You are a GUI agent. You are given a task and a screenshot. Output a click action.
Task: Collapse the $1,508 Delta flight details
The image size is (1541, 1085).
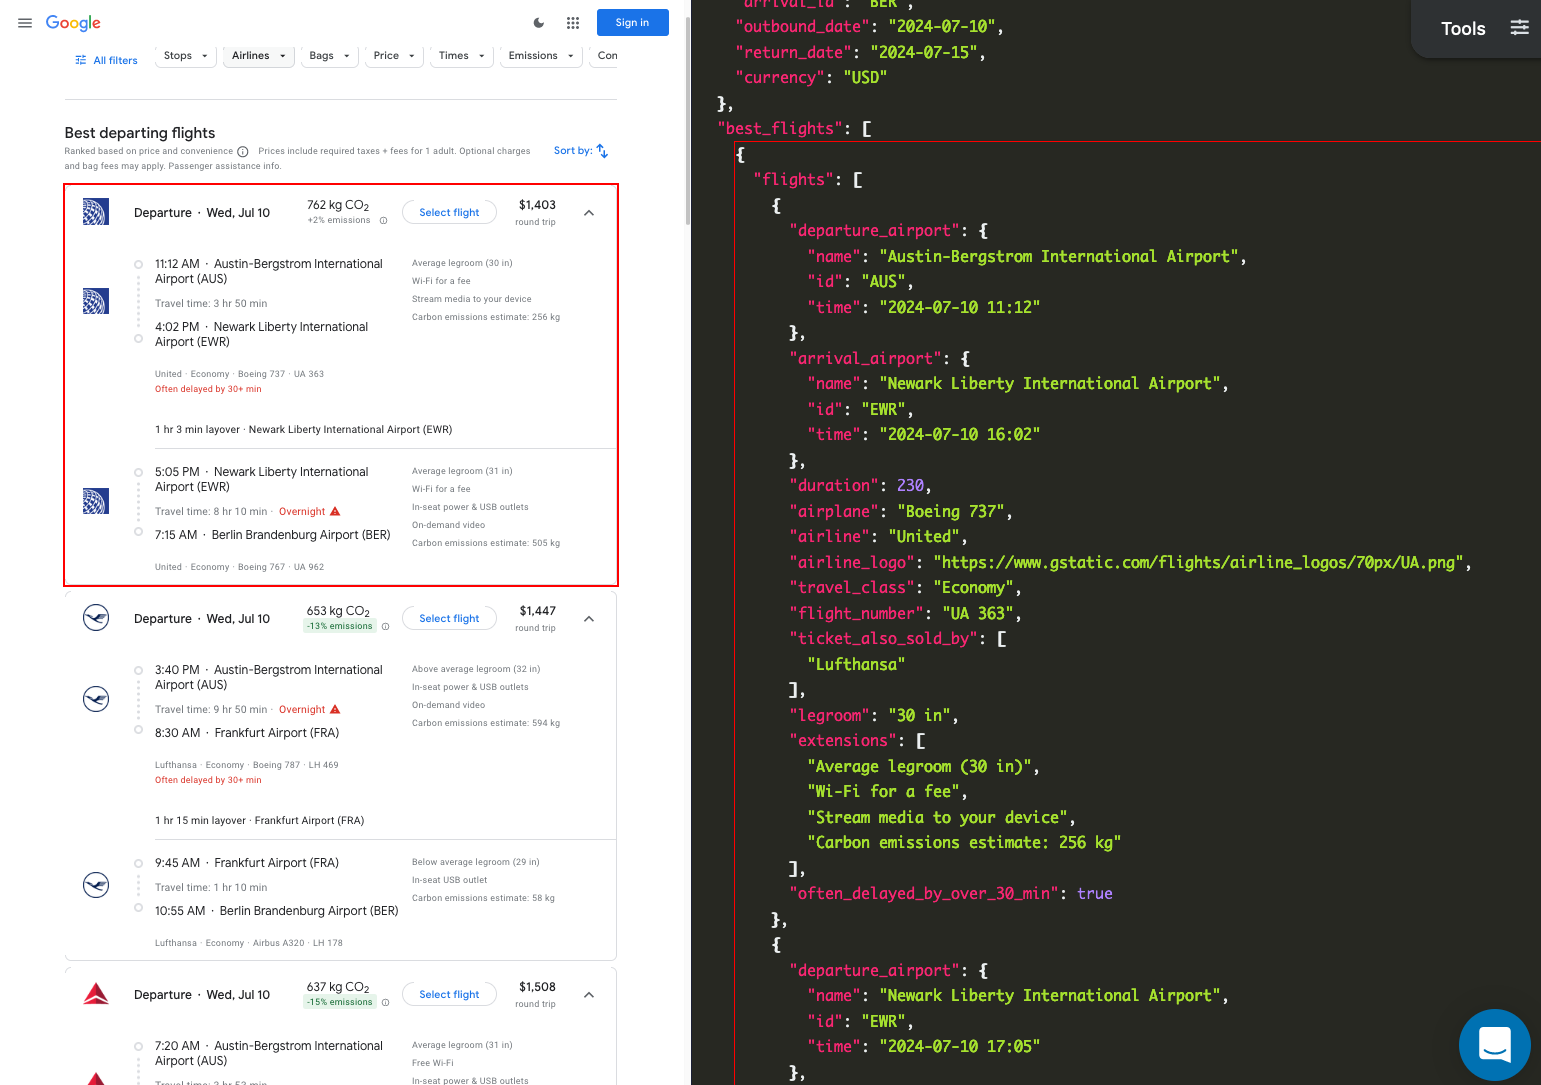(x=589, y=995)
